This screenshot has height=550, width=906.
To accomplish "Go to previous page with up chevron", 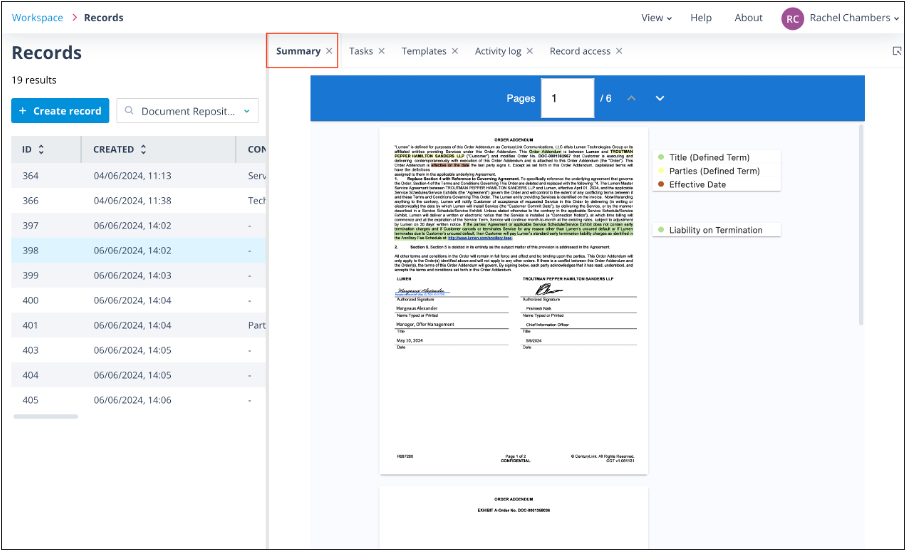I will [632, 98].
